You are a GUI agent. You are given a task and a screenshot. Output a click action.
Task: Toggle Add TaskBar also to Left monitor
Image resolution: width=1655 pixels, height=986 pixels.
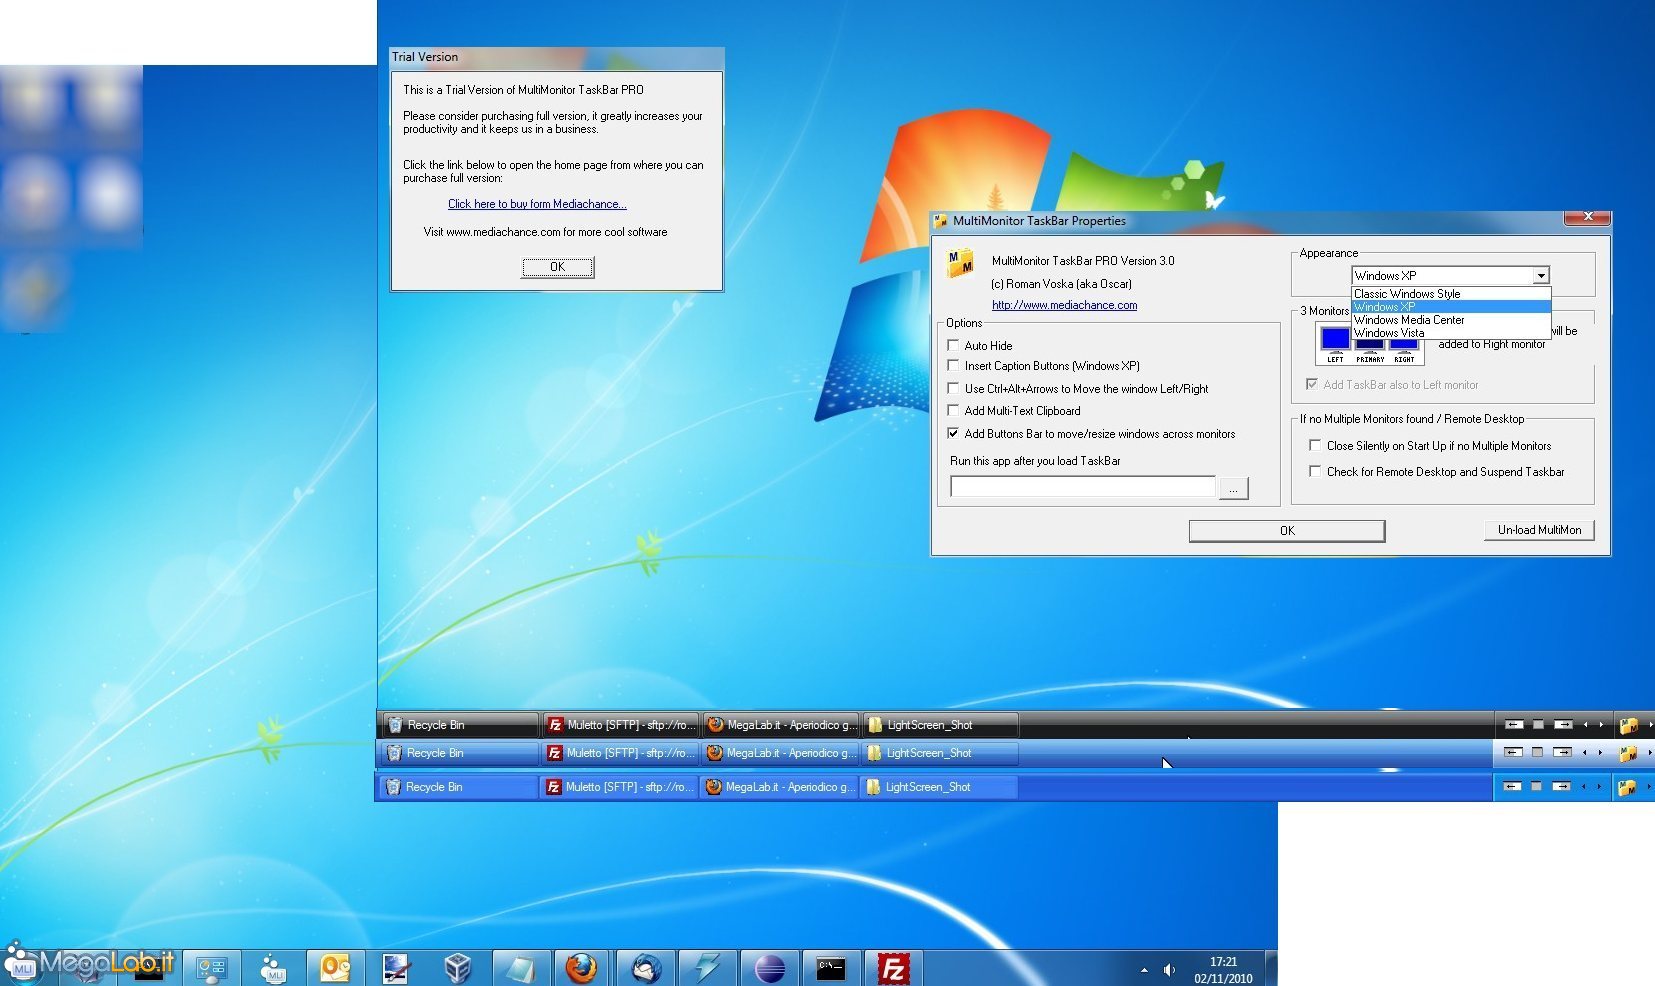[x=1312, y=384]
